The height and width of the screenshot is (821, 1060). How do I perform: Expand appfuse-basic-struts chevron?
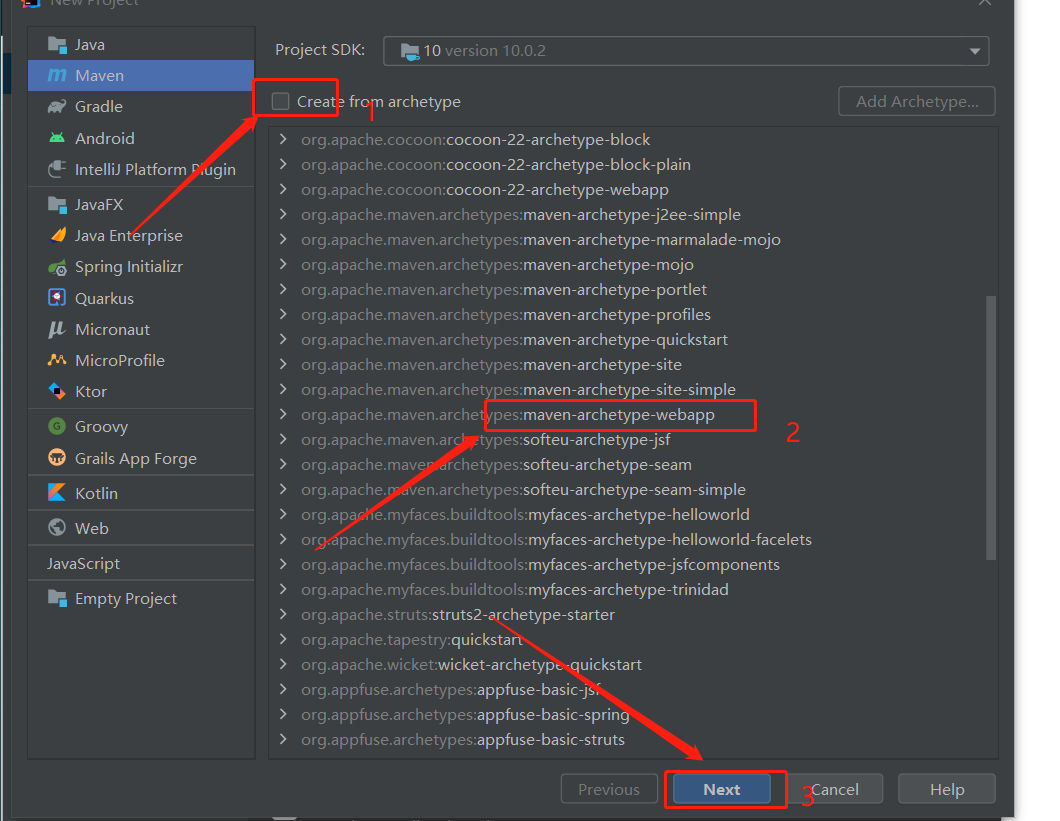click(283, 740)
